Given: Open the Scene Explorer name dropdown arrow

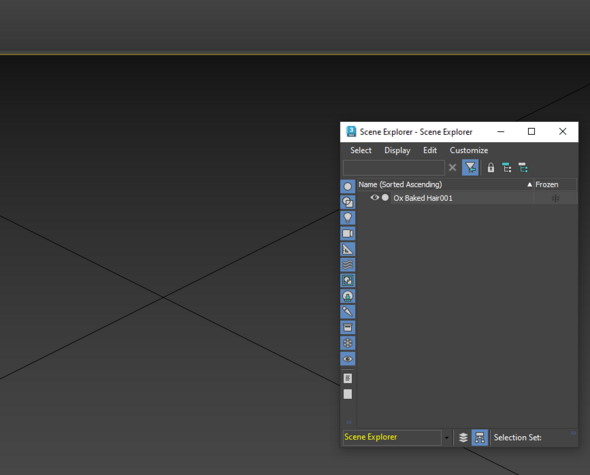Looking at the screenshot, I should click(447, 437).
